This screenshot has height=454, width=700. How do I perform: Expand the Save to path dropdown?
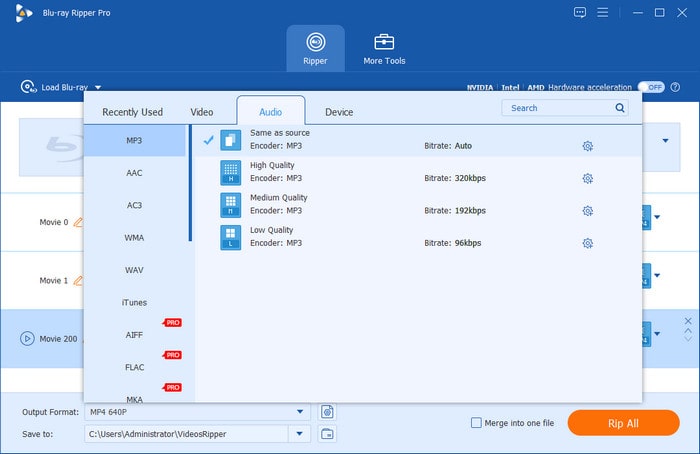300,434
